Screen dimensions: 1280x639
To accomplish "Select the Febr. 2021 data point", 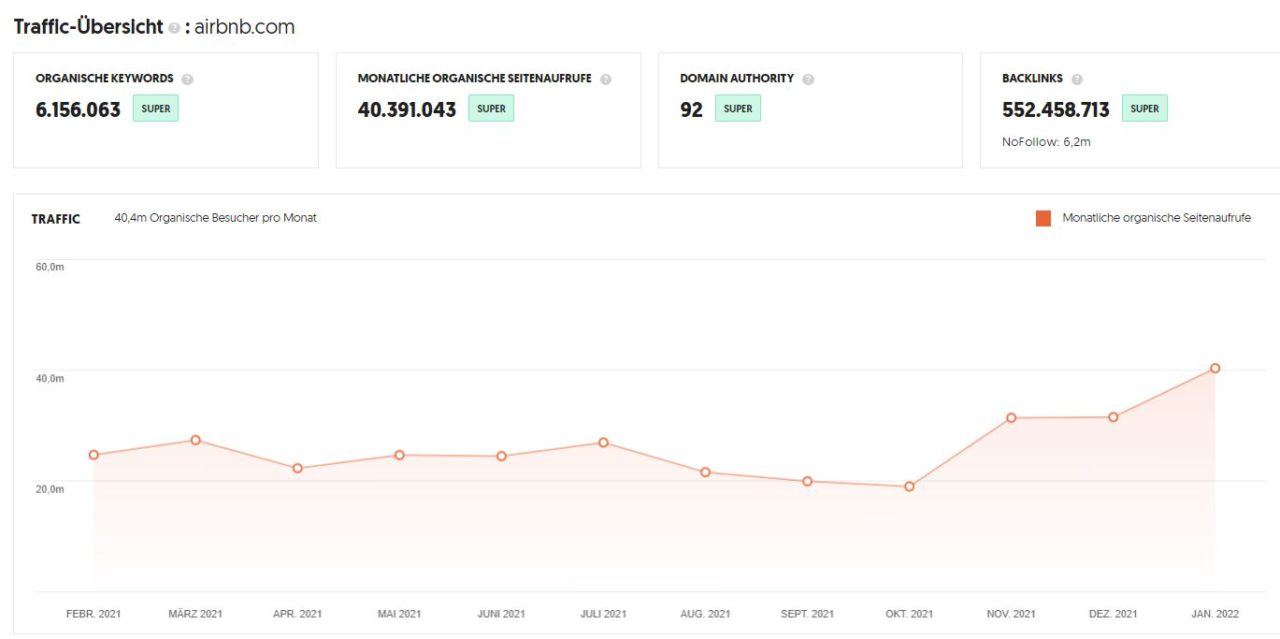I will click(x=94, y=455).
